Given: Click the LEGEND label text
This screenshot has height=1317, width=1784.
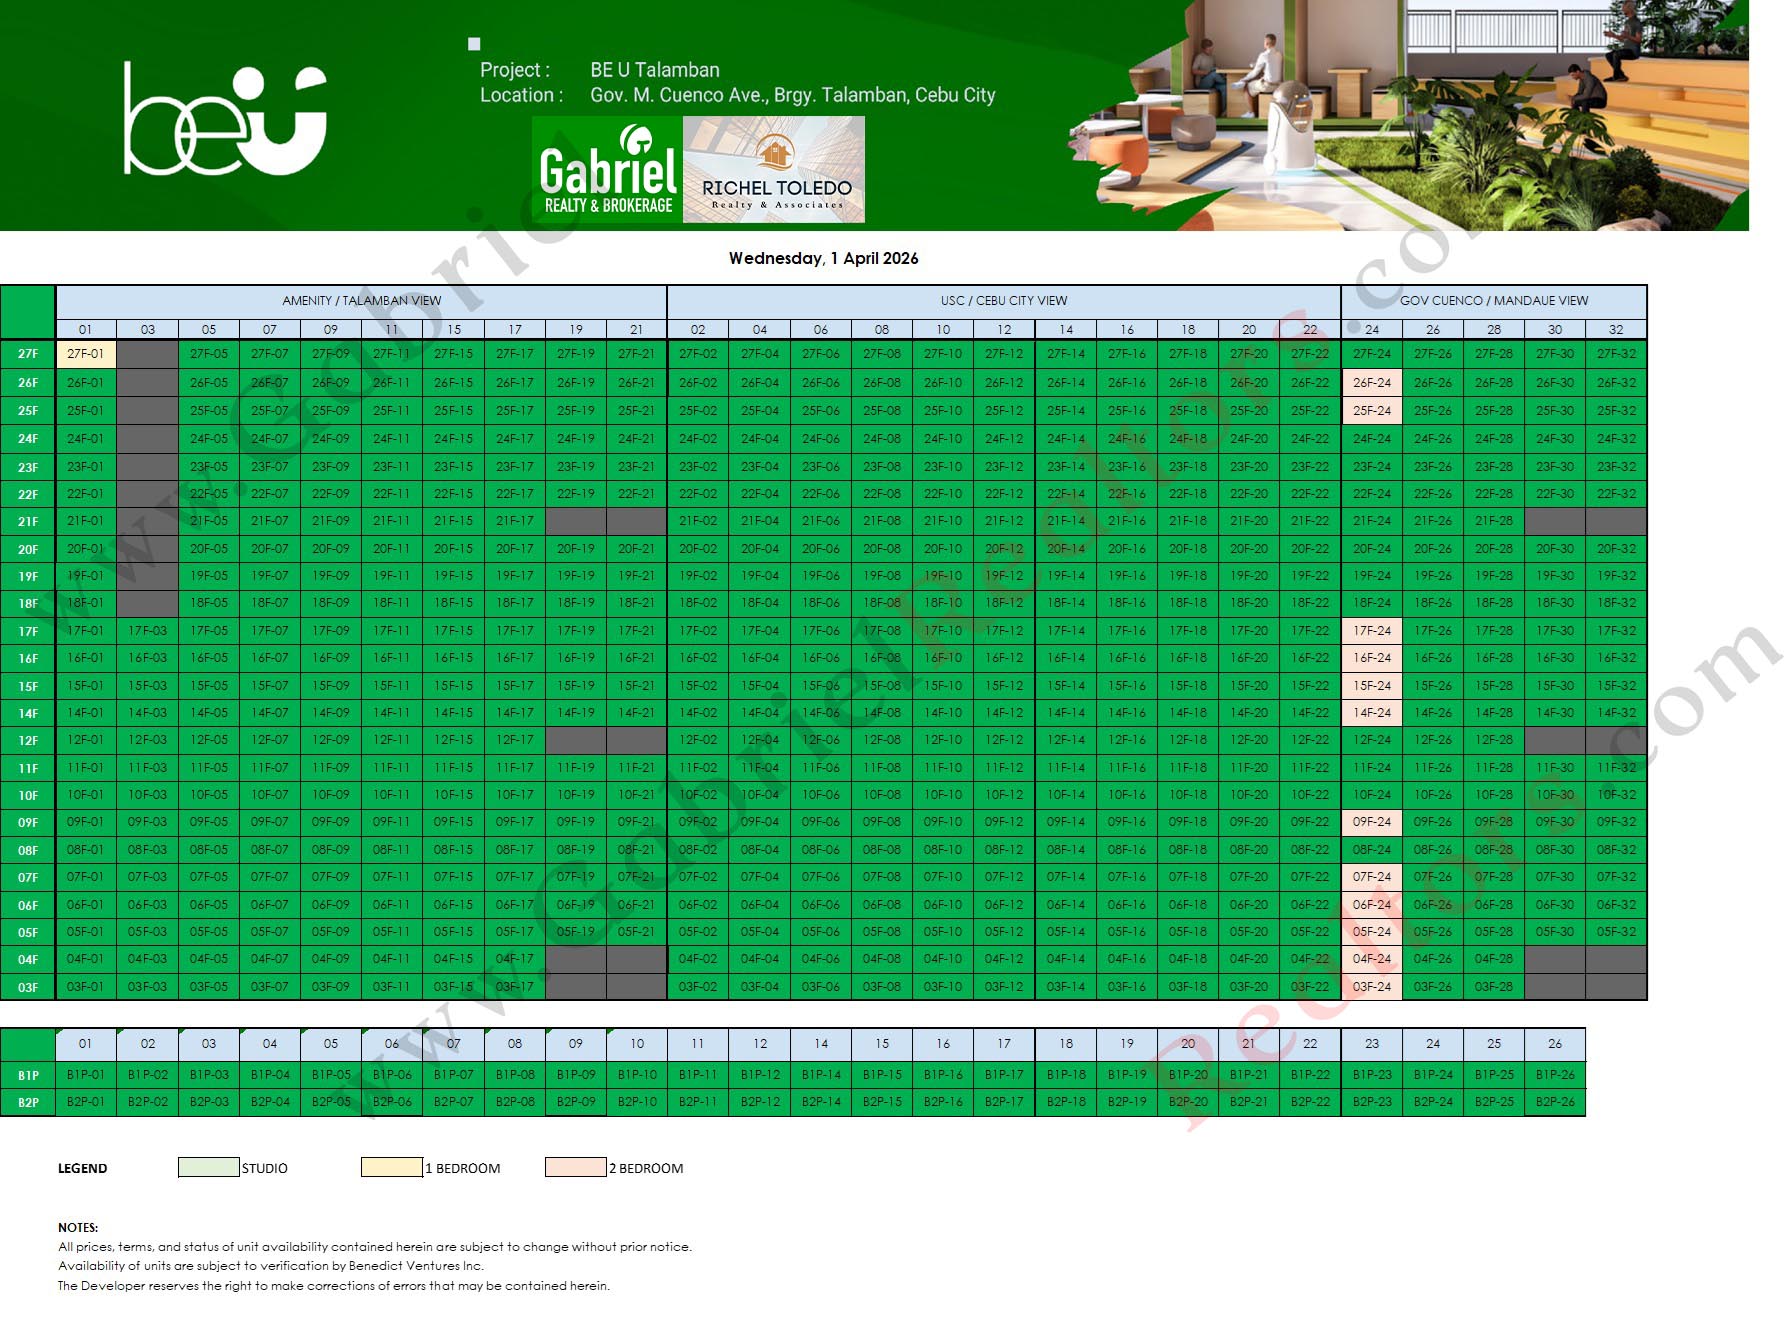Looking at the screenshot, I should click(x=84, y=1168).
